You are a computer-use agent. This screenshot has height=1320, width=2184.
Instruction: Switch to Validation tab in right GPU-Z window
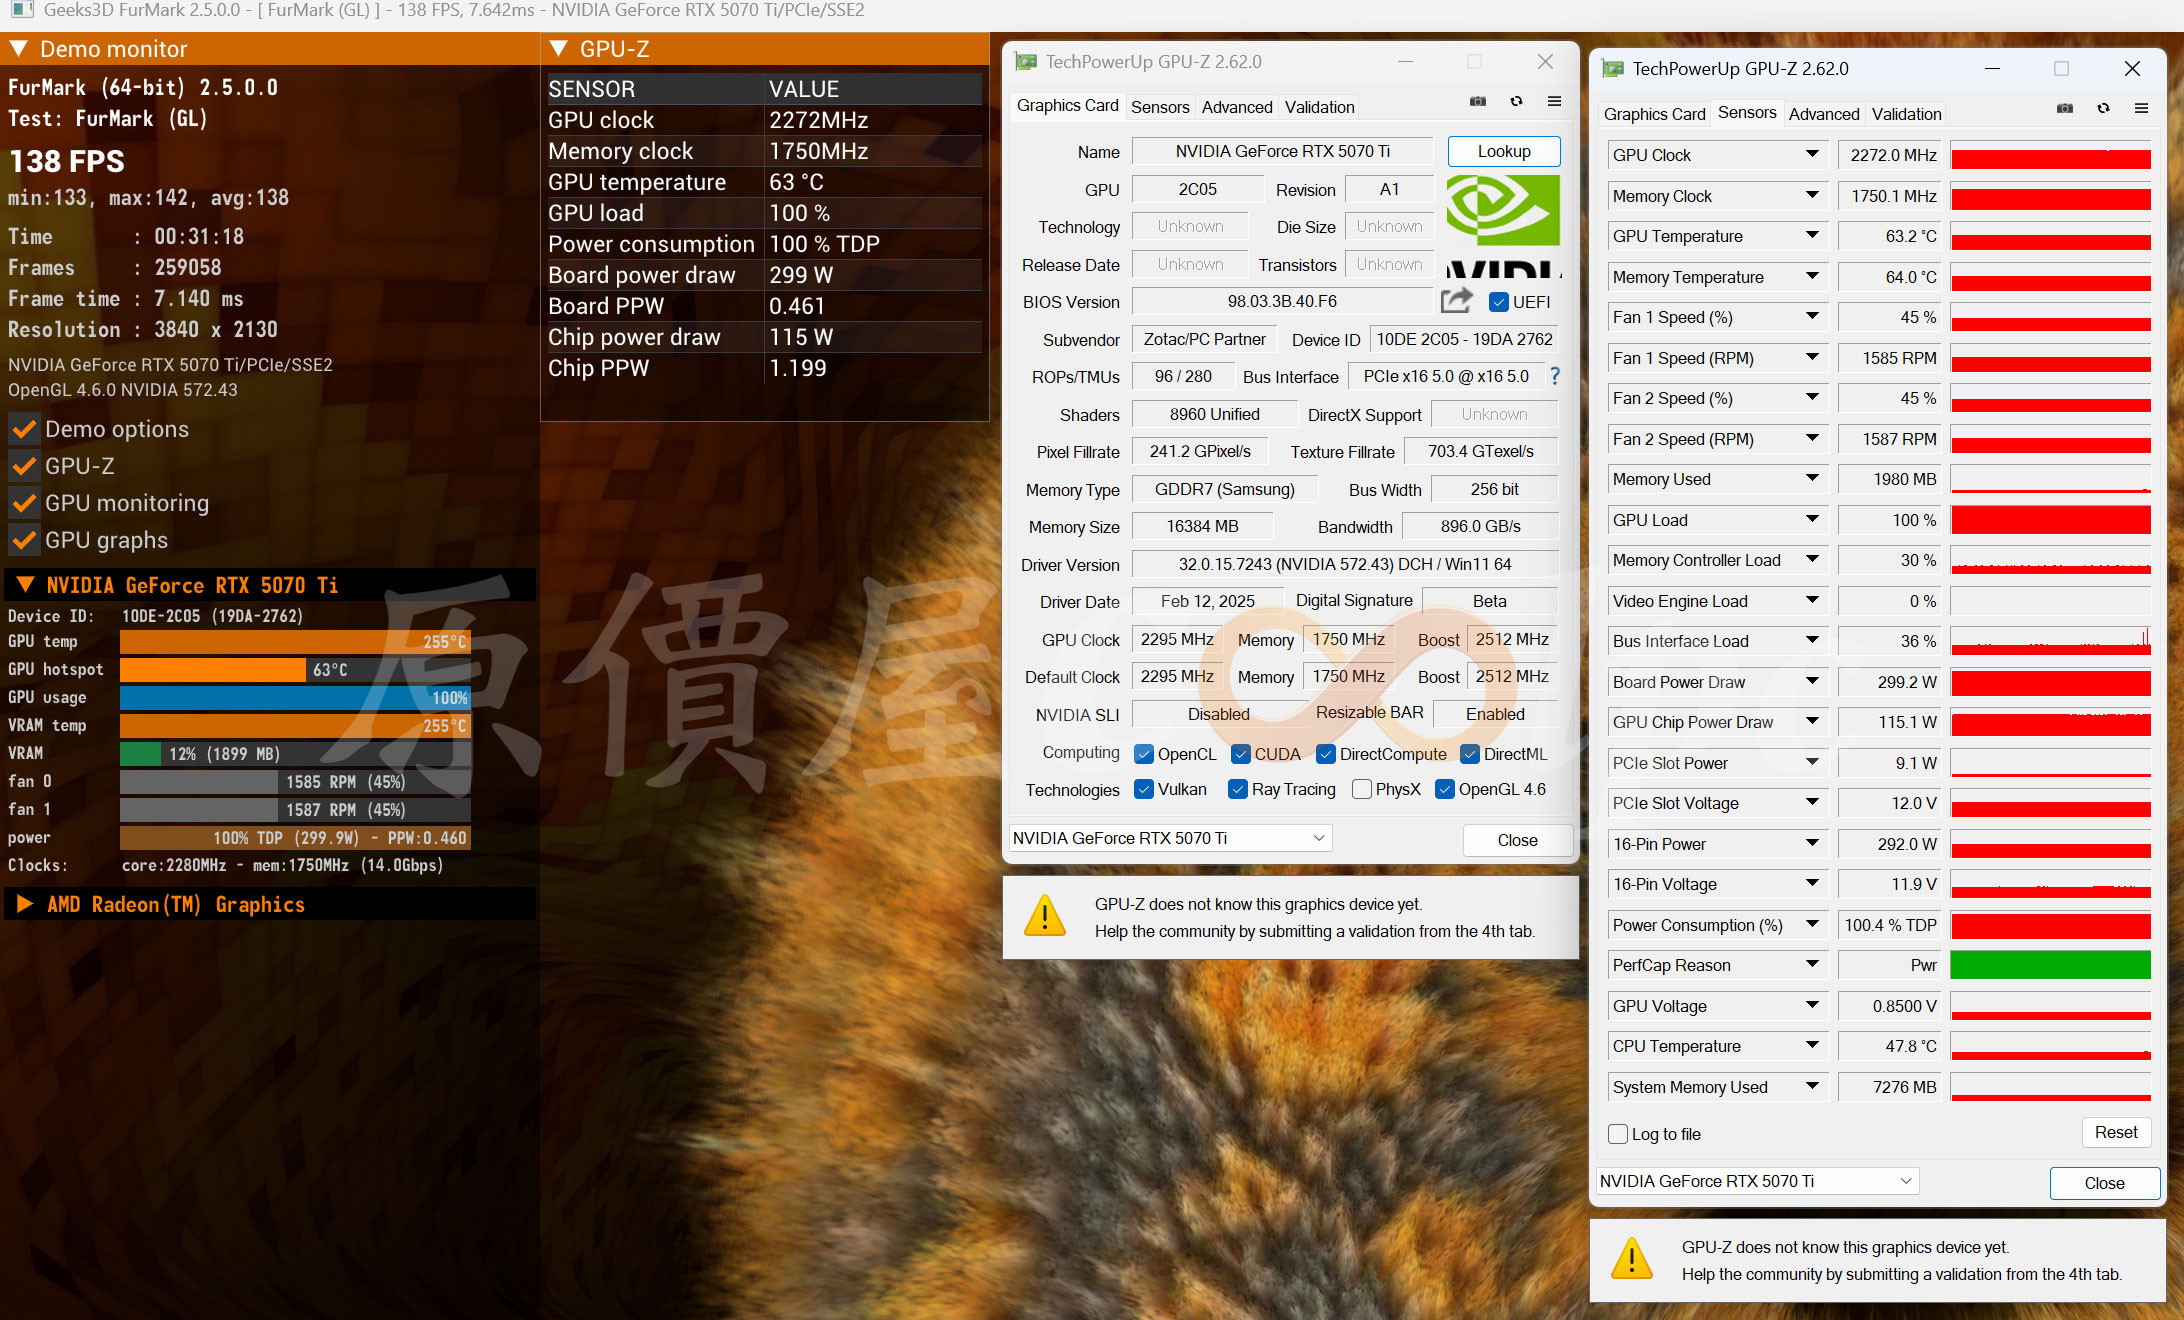1907,114
